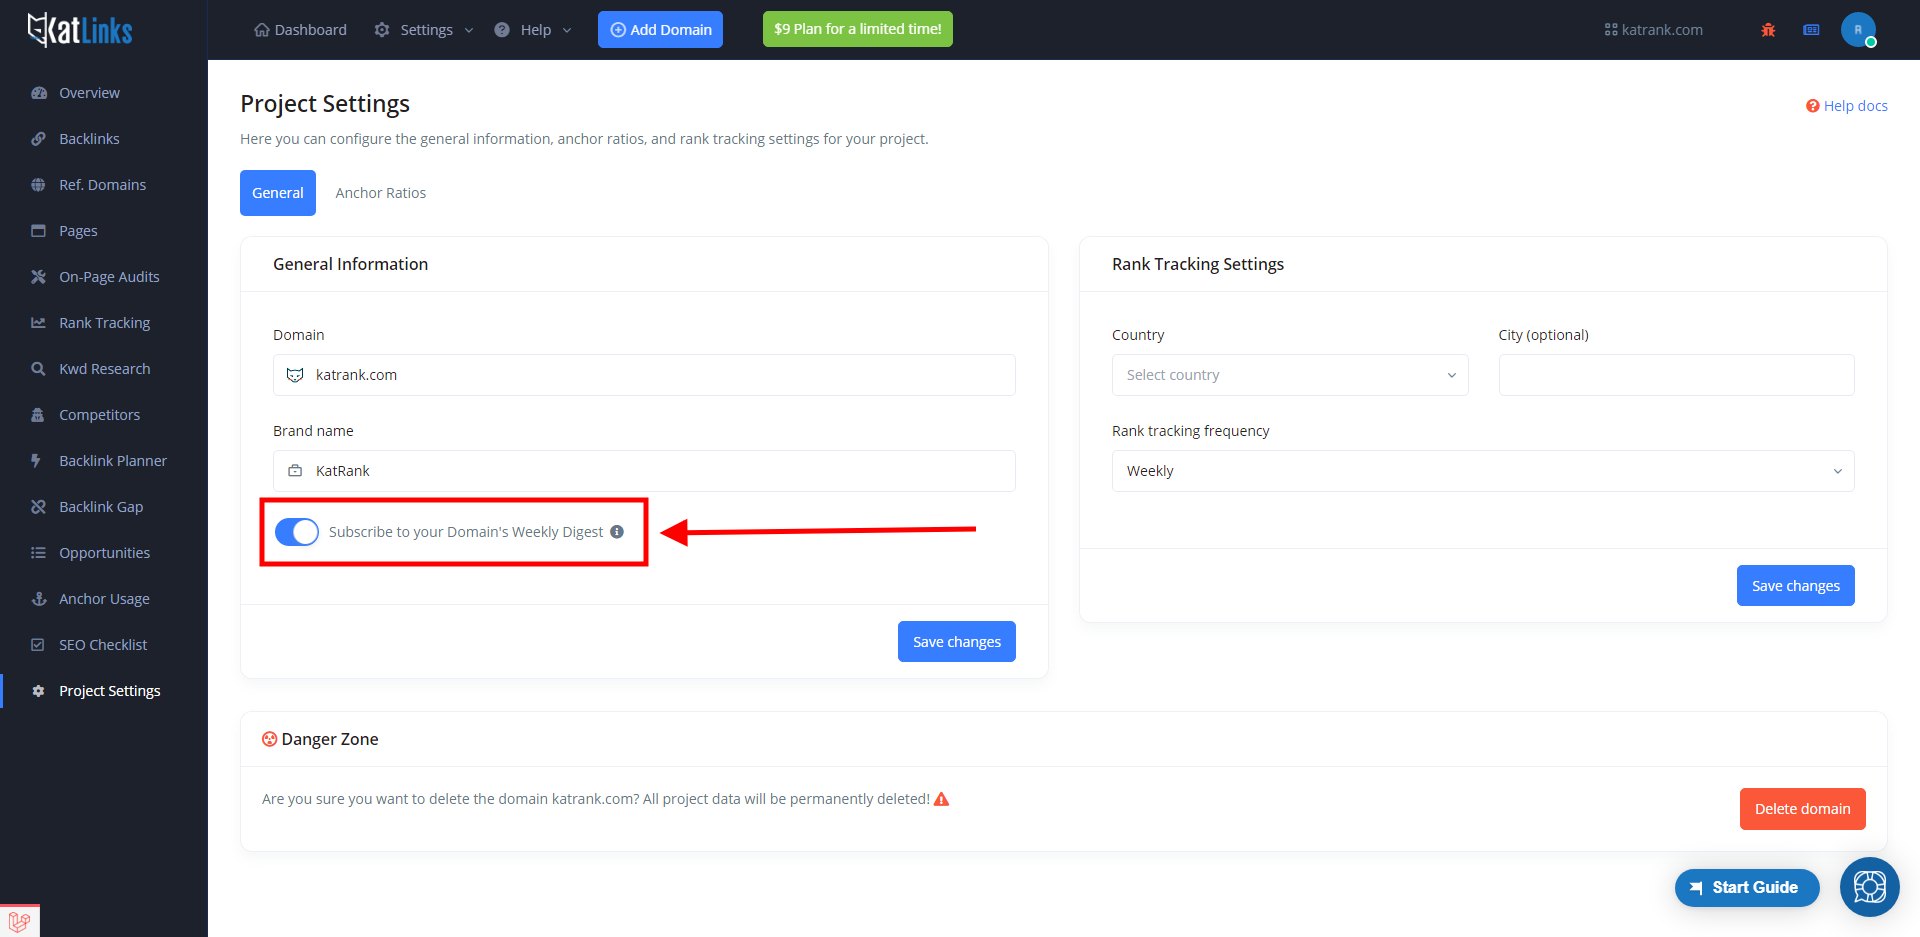
Task: Expand the Settings dropdown in top bar
Action: click(x=424, y=30)
